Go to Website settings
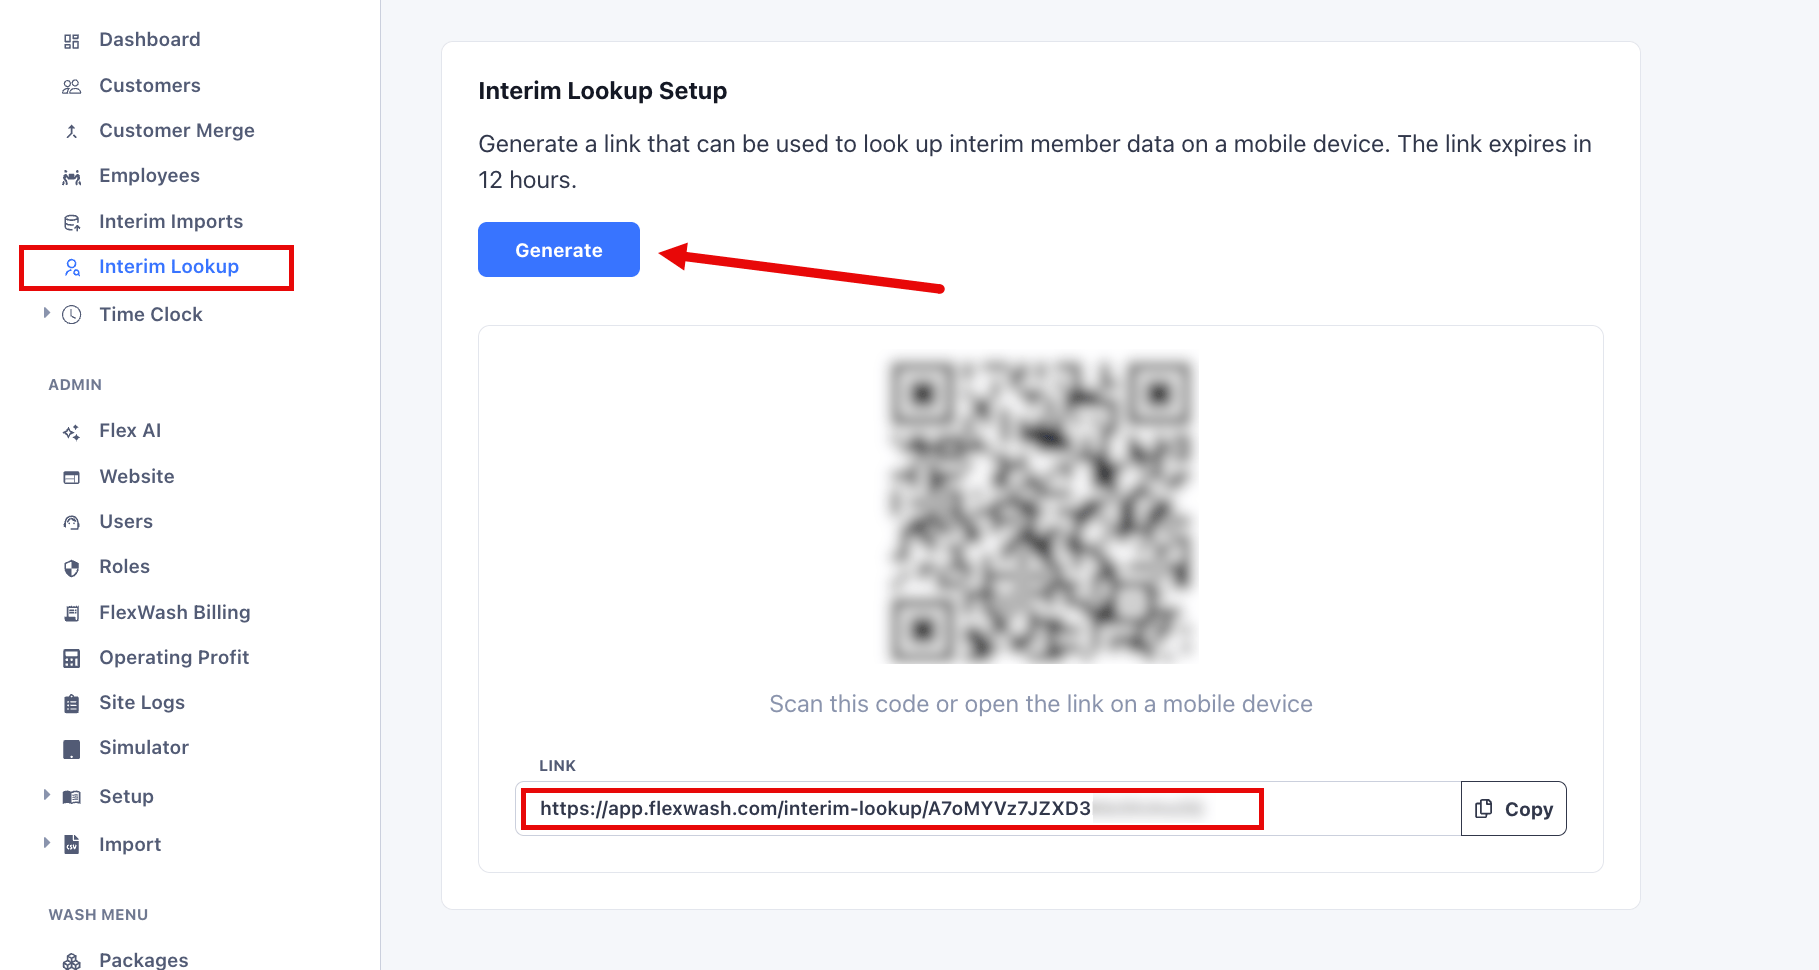The height and width of the screenshot is (970, 1819). (137, 477)
